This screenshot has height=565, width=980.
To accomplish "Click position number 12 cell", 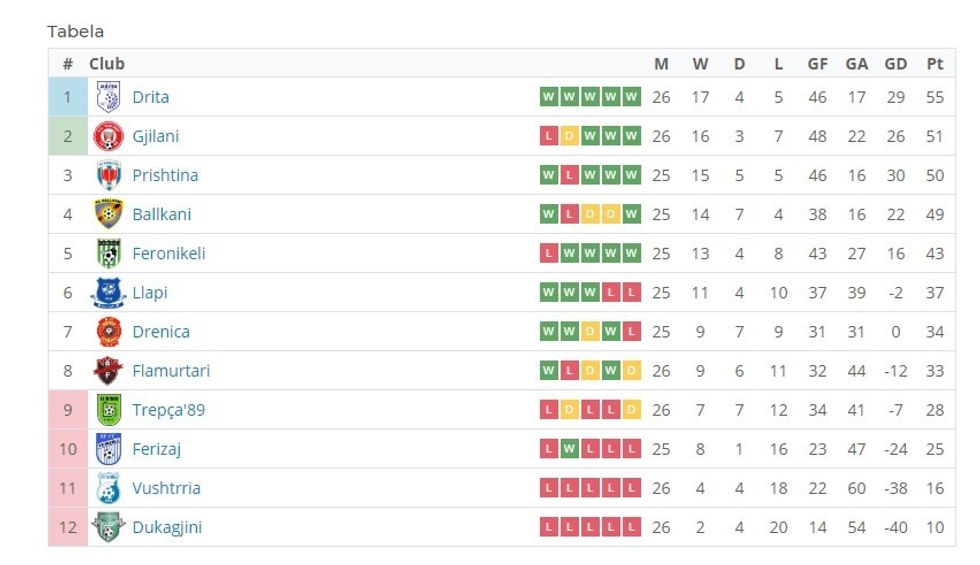I will 68,527.
